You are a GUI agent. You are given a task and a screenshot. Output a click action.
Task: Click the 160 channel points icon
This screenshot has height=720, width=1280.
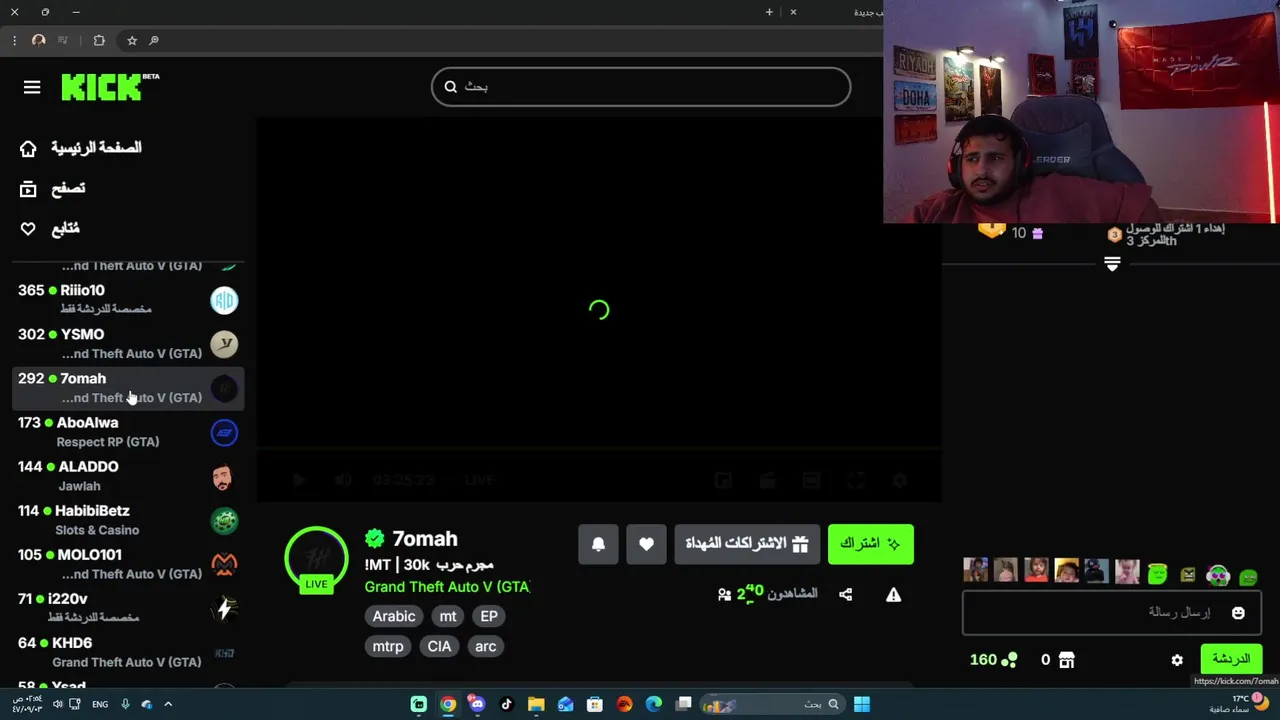1009,660
